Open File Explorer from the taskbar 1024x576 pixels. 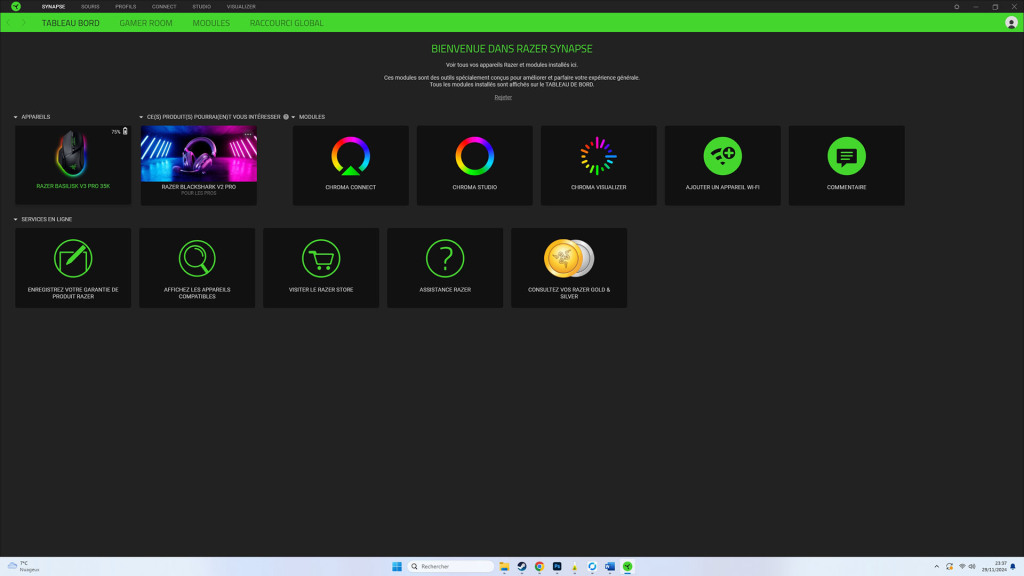click(x=504, y=566)
